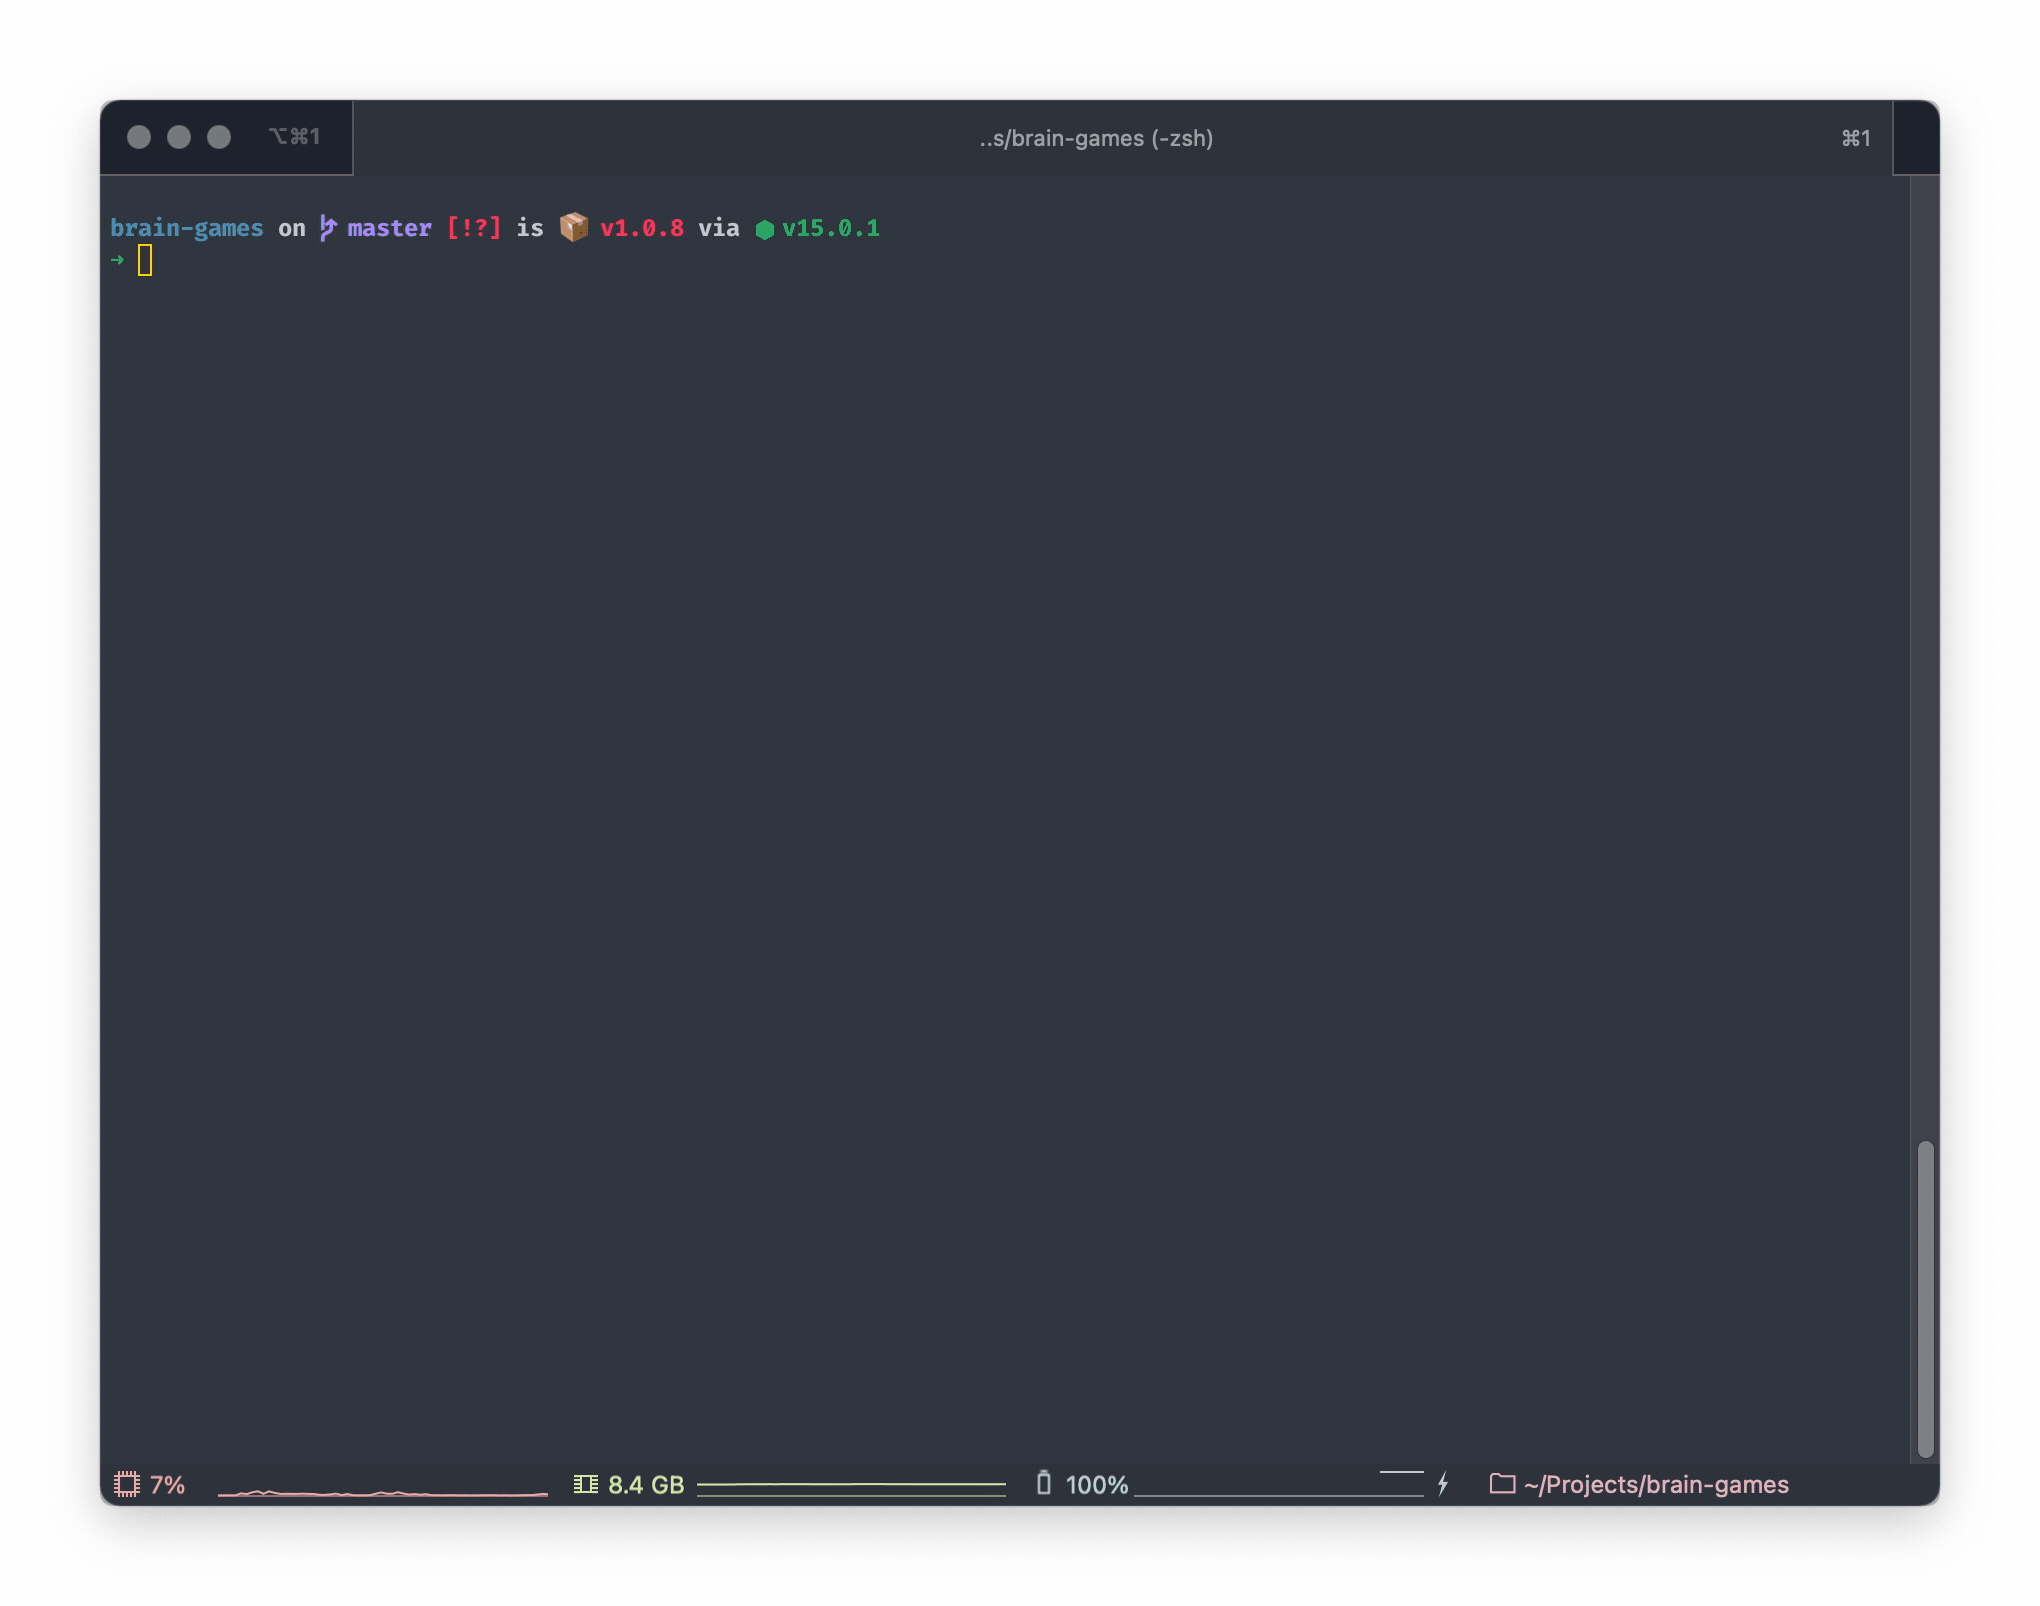Click the battery icon next to 100%

tap(1044, 1483)
